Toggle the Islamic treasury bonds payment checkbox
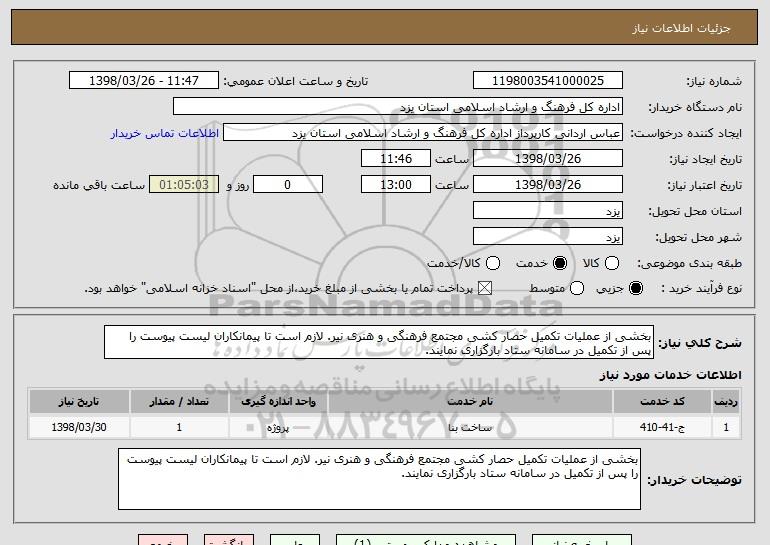Viewport: 770px width, 545px height. (485, 288)
